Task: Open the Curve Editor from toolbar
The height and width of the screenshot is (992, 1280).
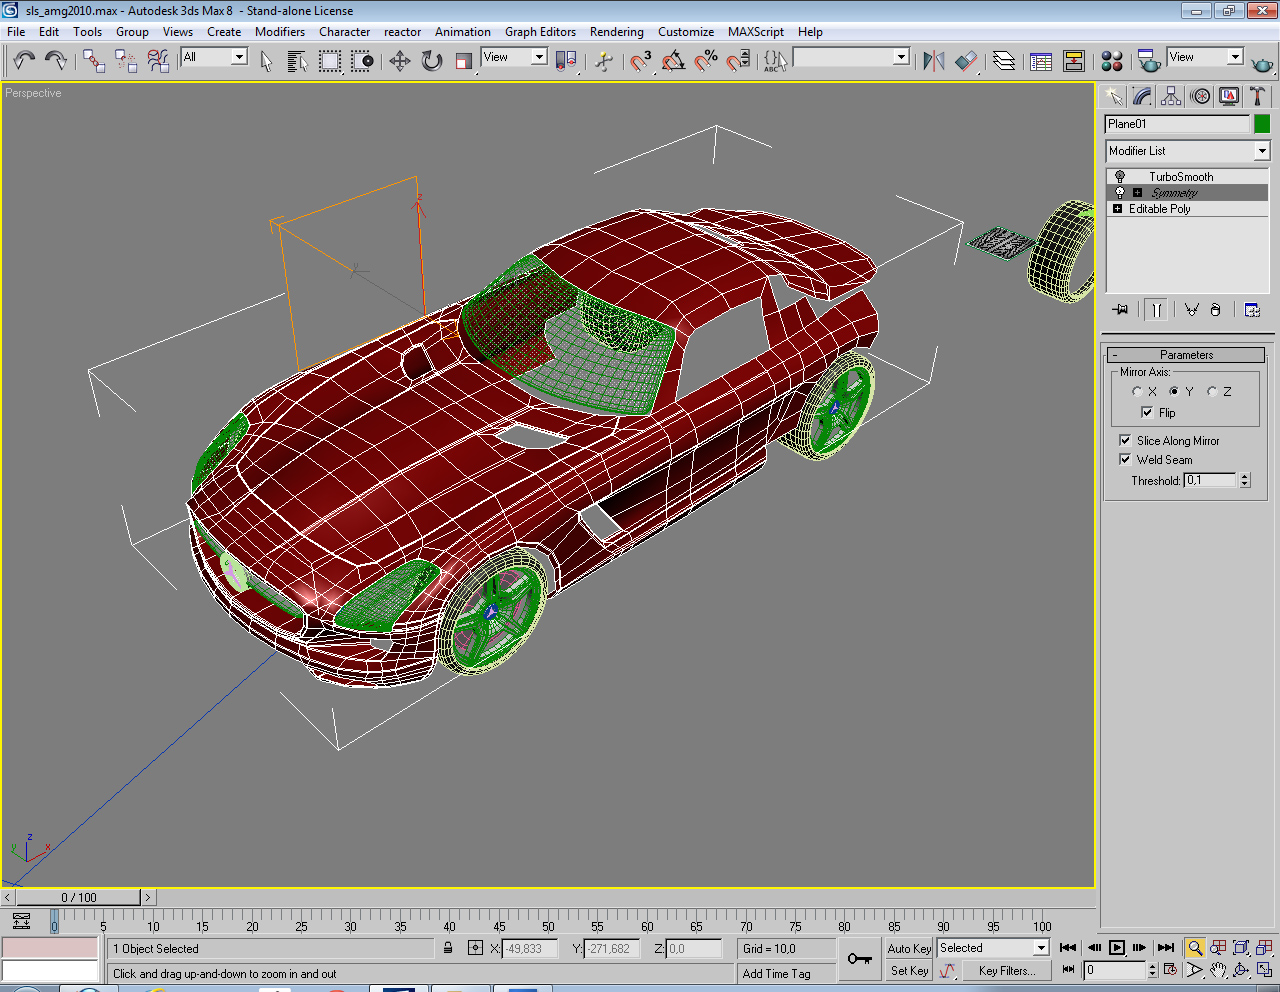Action: [1041, 61]
